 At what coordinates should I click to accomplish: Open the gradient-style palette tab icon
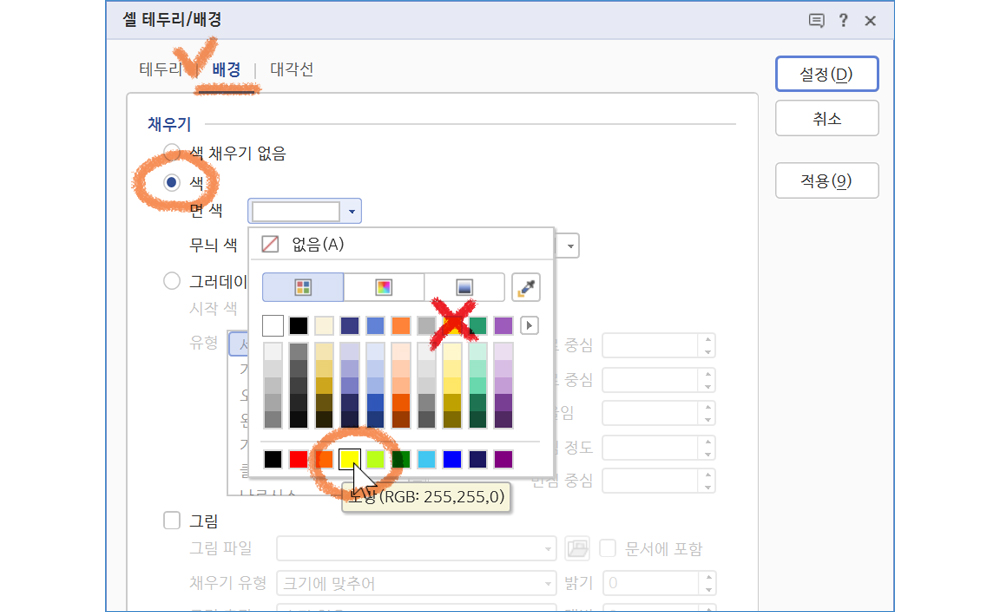pos(464,287)
